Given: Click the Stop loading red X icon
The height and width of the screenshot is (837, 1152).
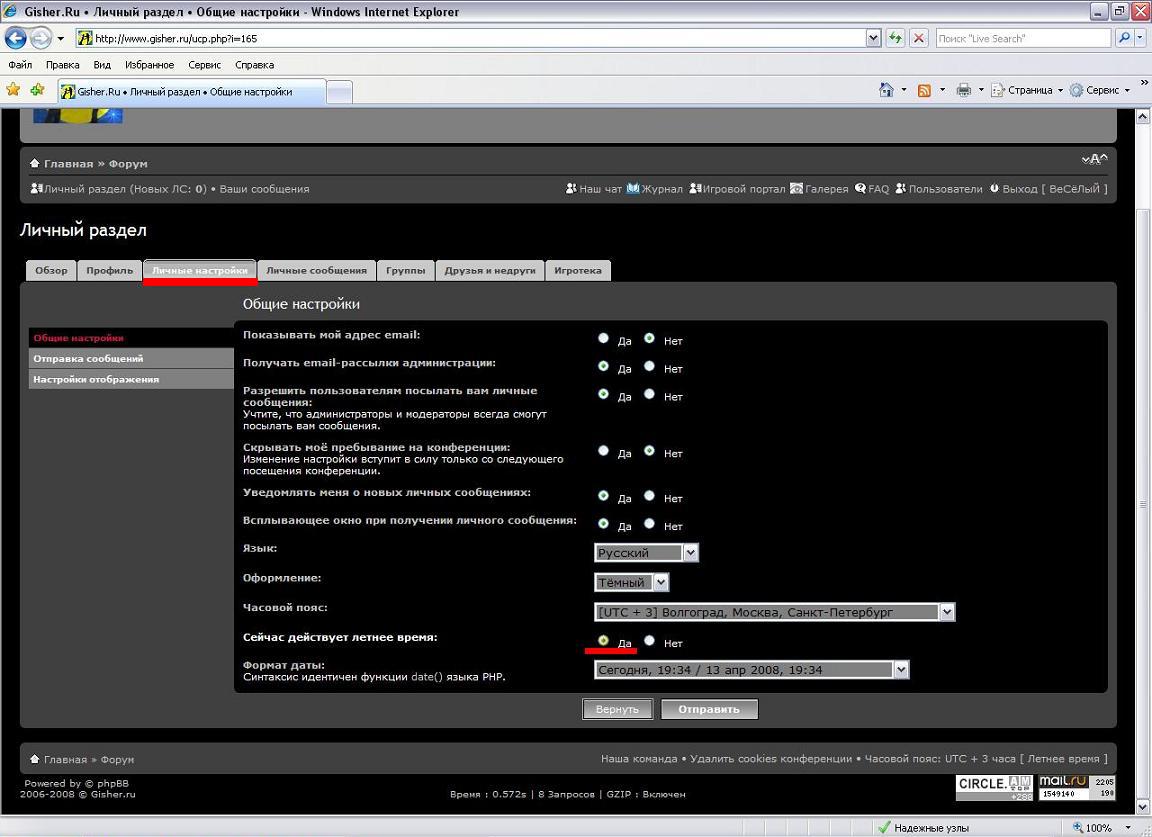Looking at the screenshot, I should [x=920, y=38].
